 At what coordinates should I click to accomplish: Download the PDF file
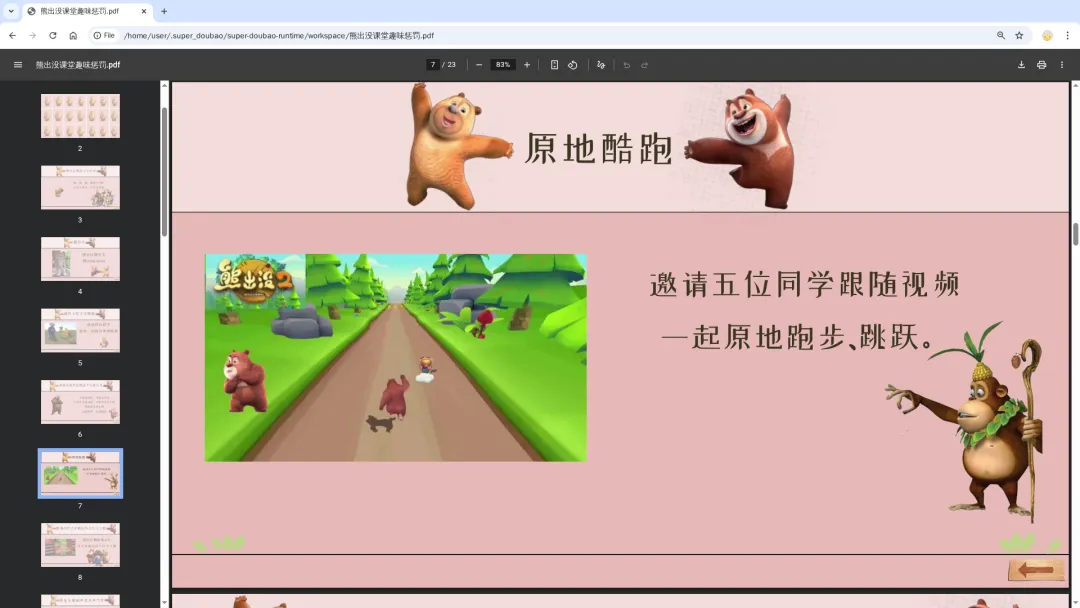pyautogui.click(x=1021, y=65)
